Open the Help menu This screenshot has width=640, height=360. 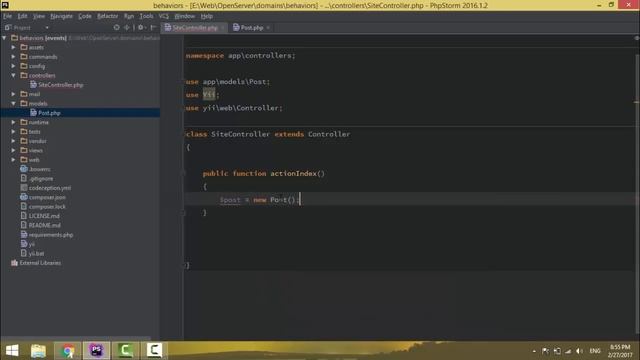tap(207, 16)
